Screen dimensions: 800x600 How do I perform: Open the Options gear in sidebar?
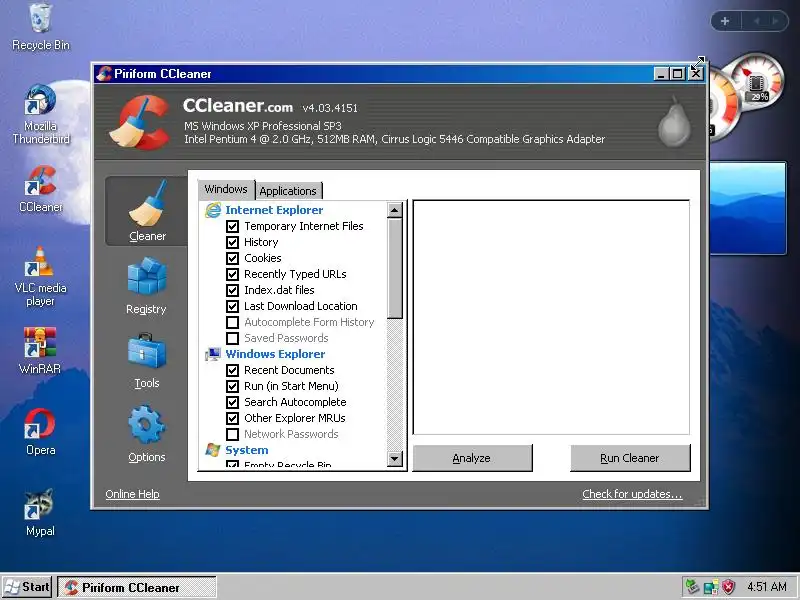[147, 434]
